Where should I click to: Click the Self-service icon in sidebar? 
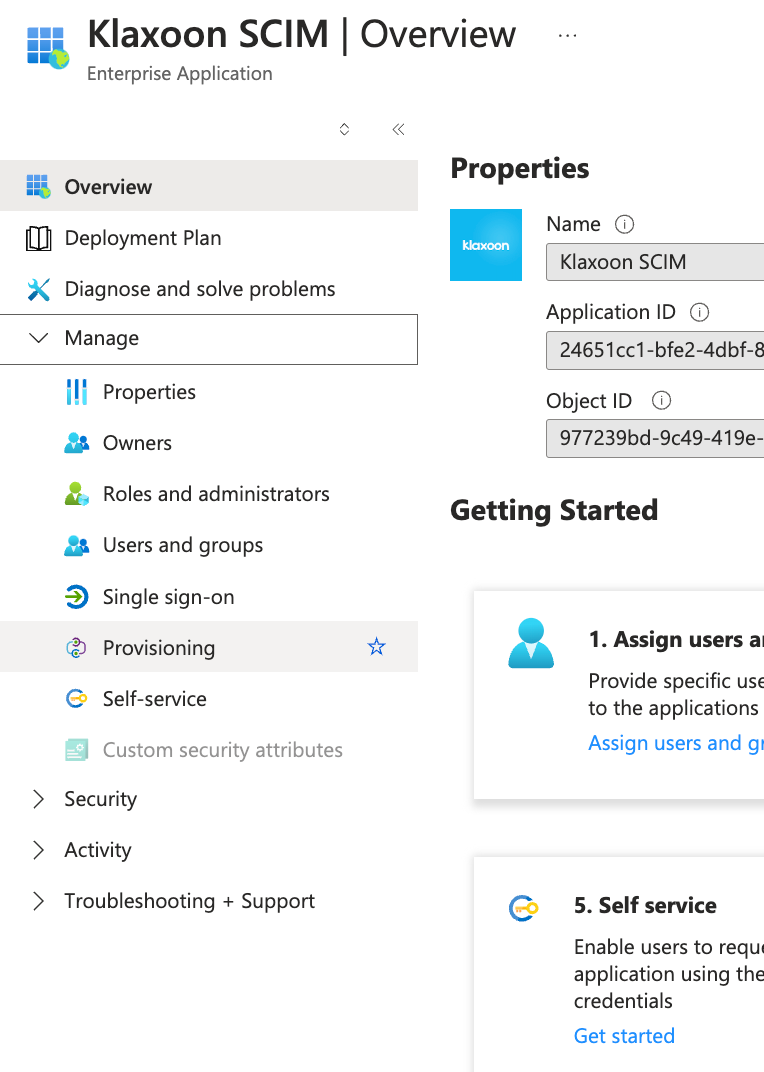click(76, 699)
